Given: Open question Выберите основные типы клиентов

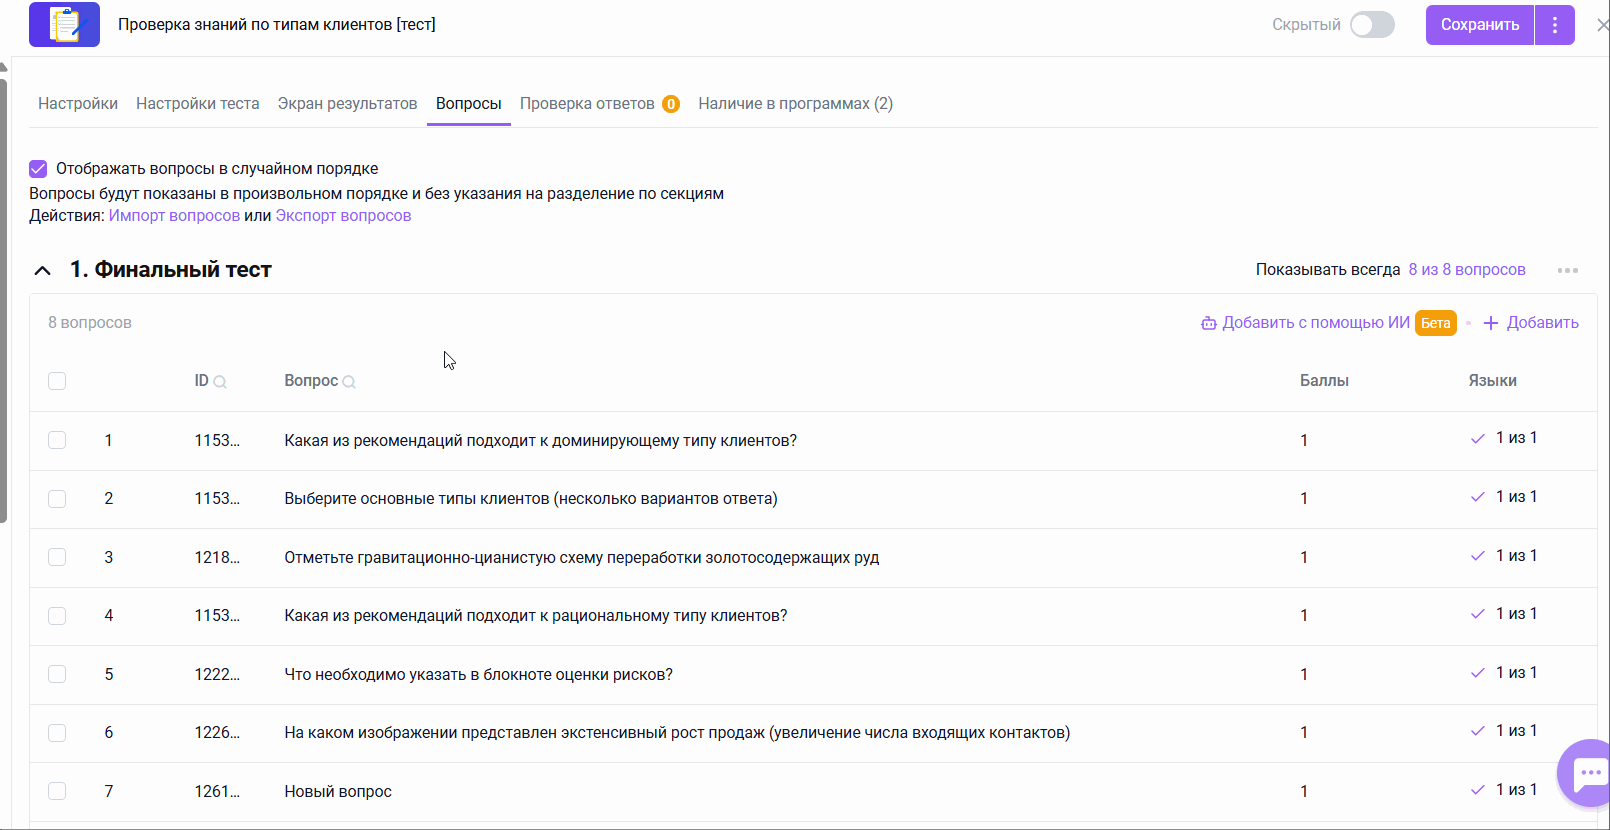Looking at the screenshot, I should click(x=531, y=499).
